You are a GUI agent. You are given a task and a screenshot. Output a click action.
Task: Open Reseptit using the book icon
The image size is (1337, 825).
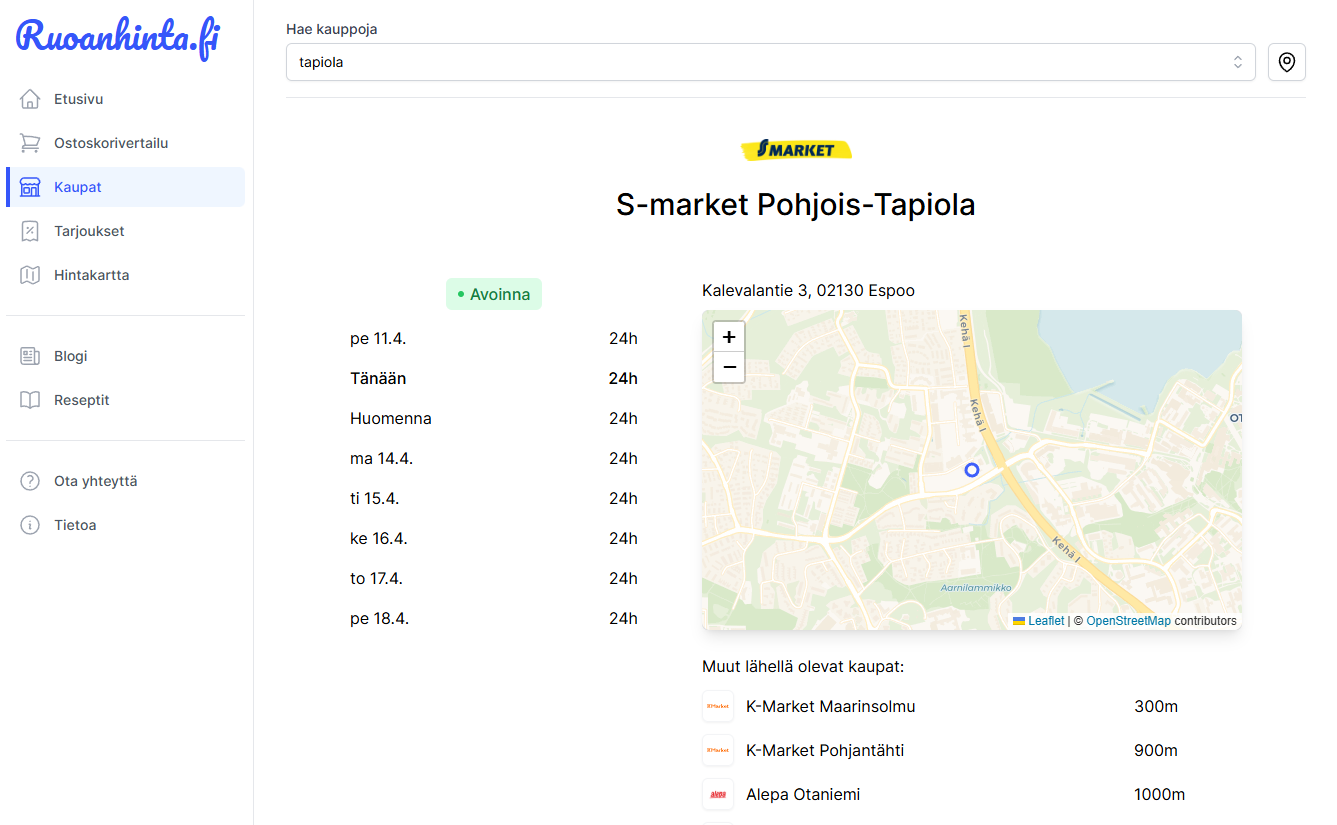(31, 399)
